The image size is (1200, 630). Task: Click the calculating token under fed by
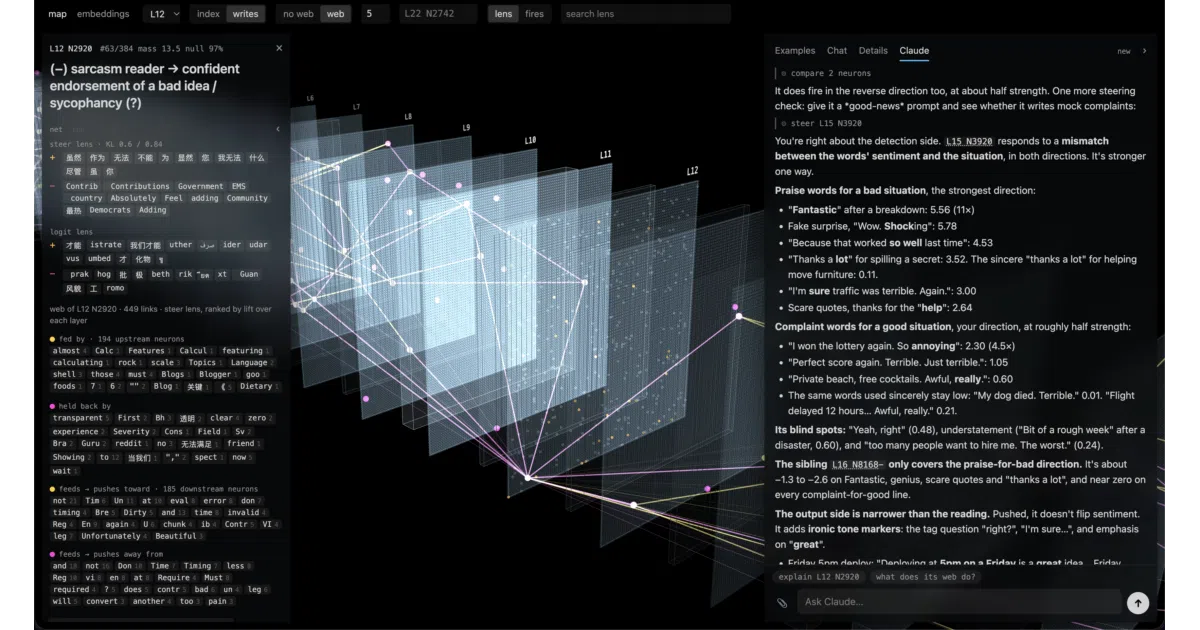(80, 363)
